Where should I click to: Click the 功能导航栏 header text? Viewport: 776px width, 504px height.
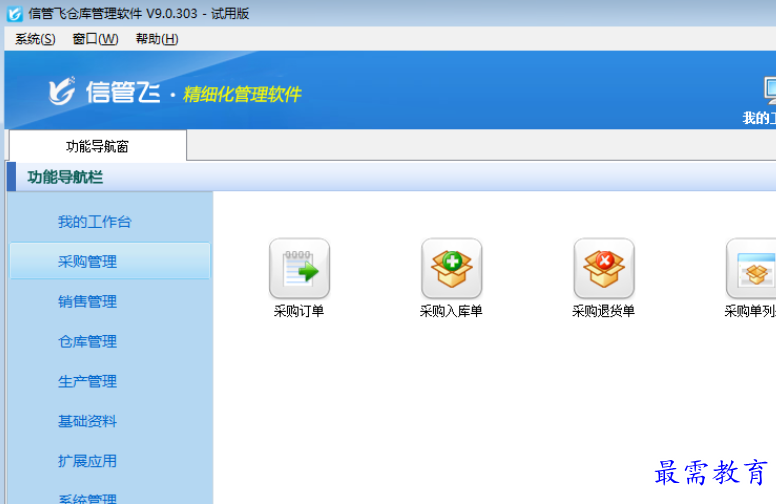coord(65,177)
